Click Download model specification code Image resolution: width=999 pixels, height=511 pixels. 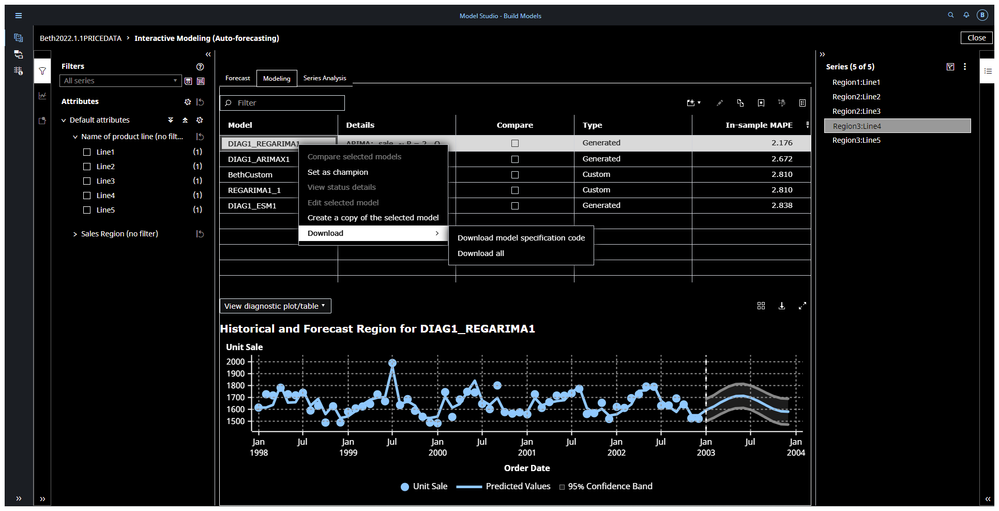tap(521, 238)
